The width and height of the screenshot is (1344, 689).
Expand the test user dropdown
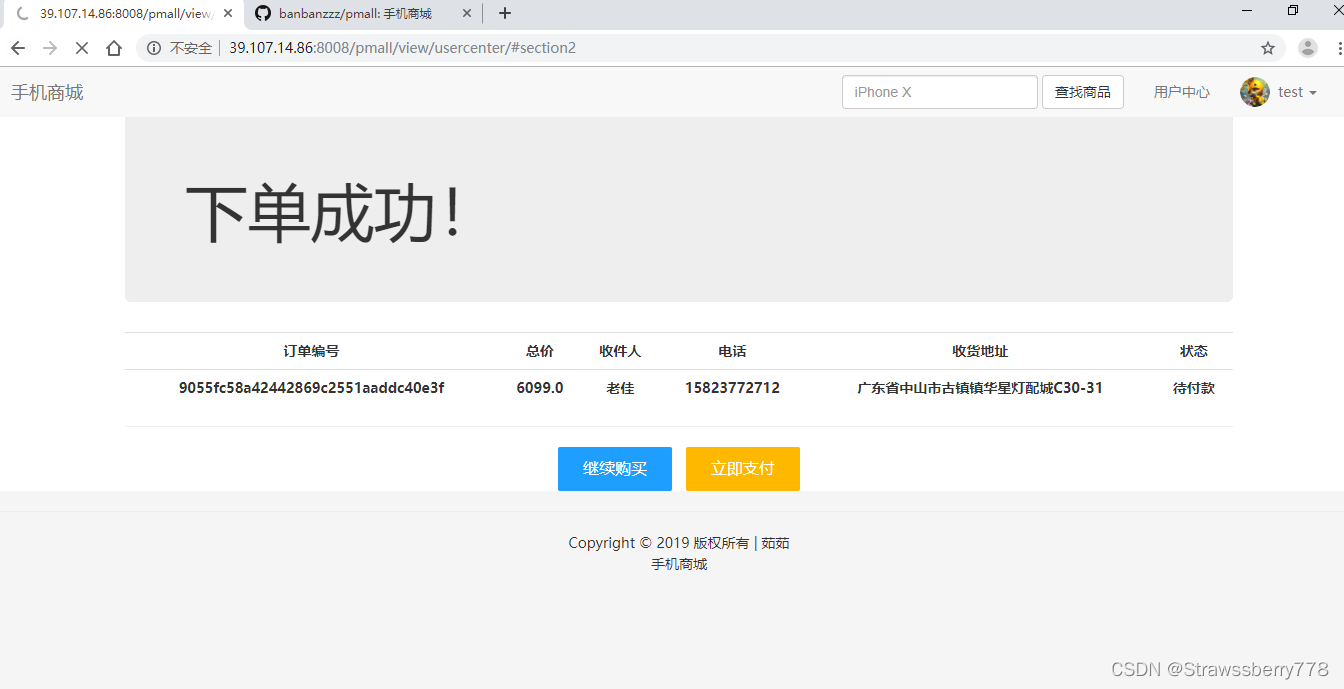coord(1297,92)
